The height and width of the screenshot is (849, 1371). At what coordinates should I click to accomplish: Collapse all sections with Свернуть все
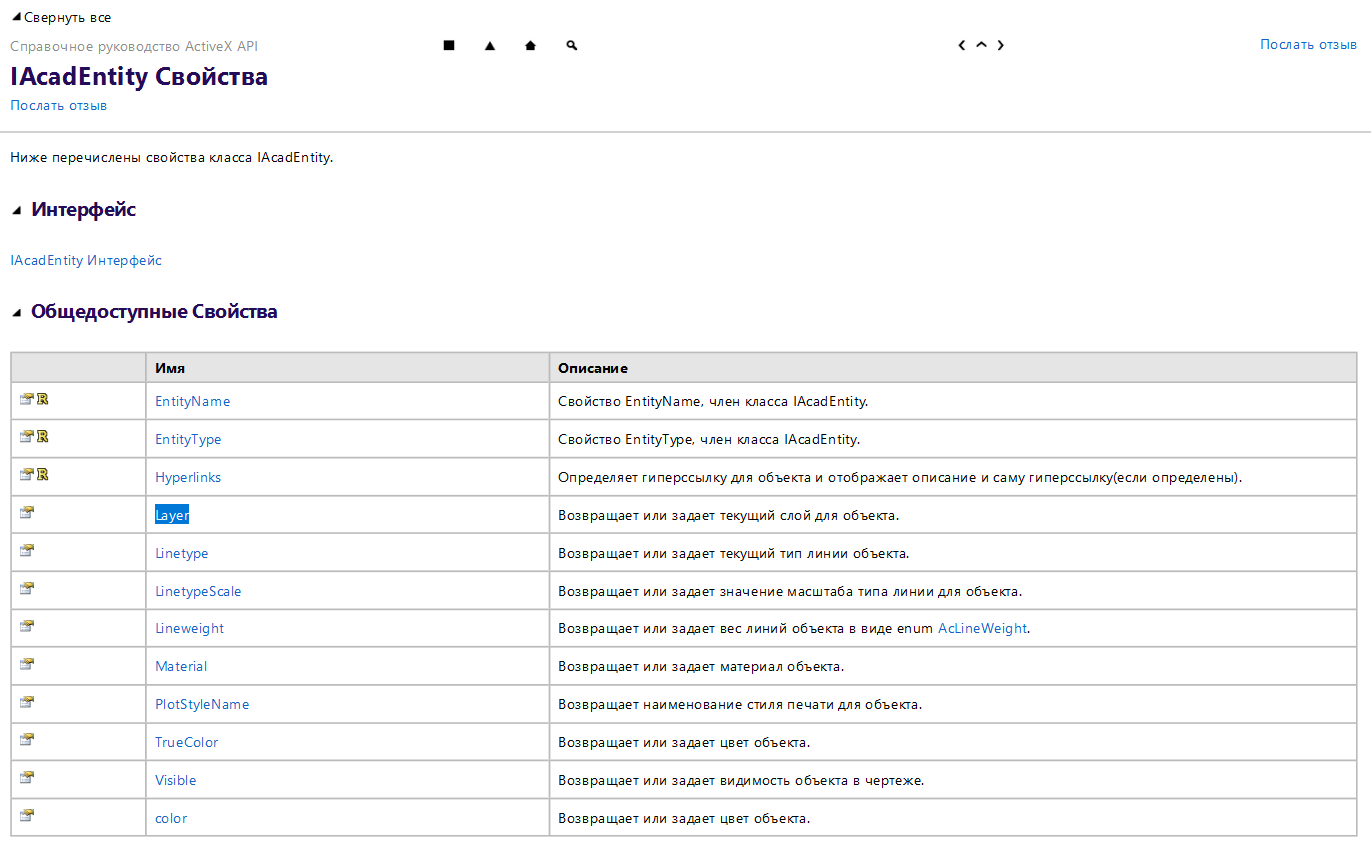point(61,17)
